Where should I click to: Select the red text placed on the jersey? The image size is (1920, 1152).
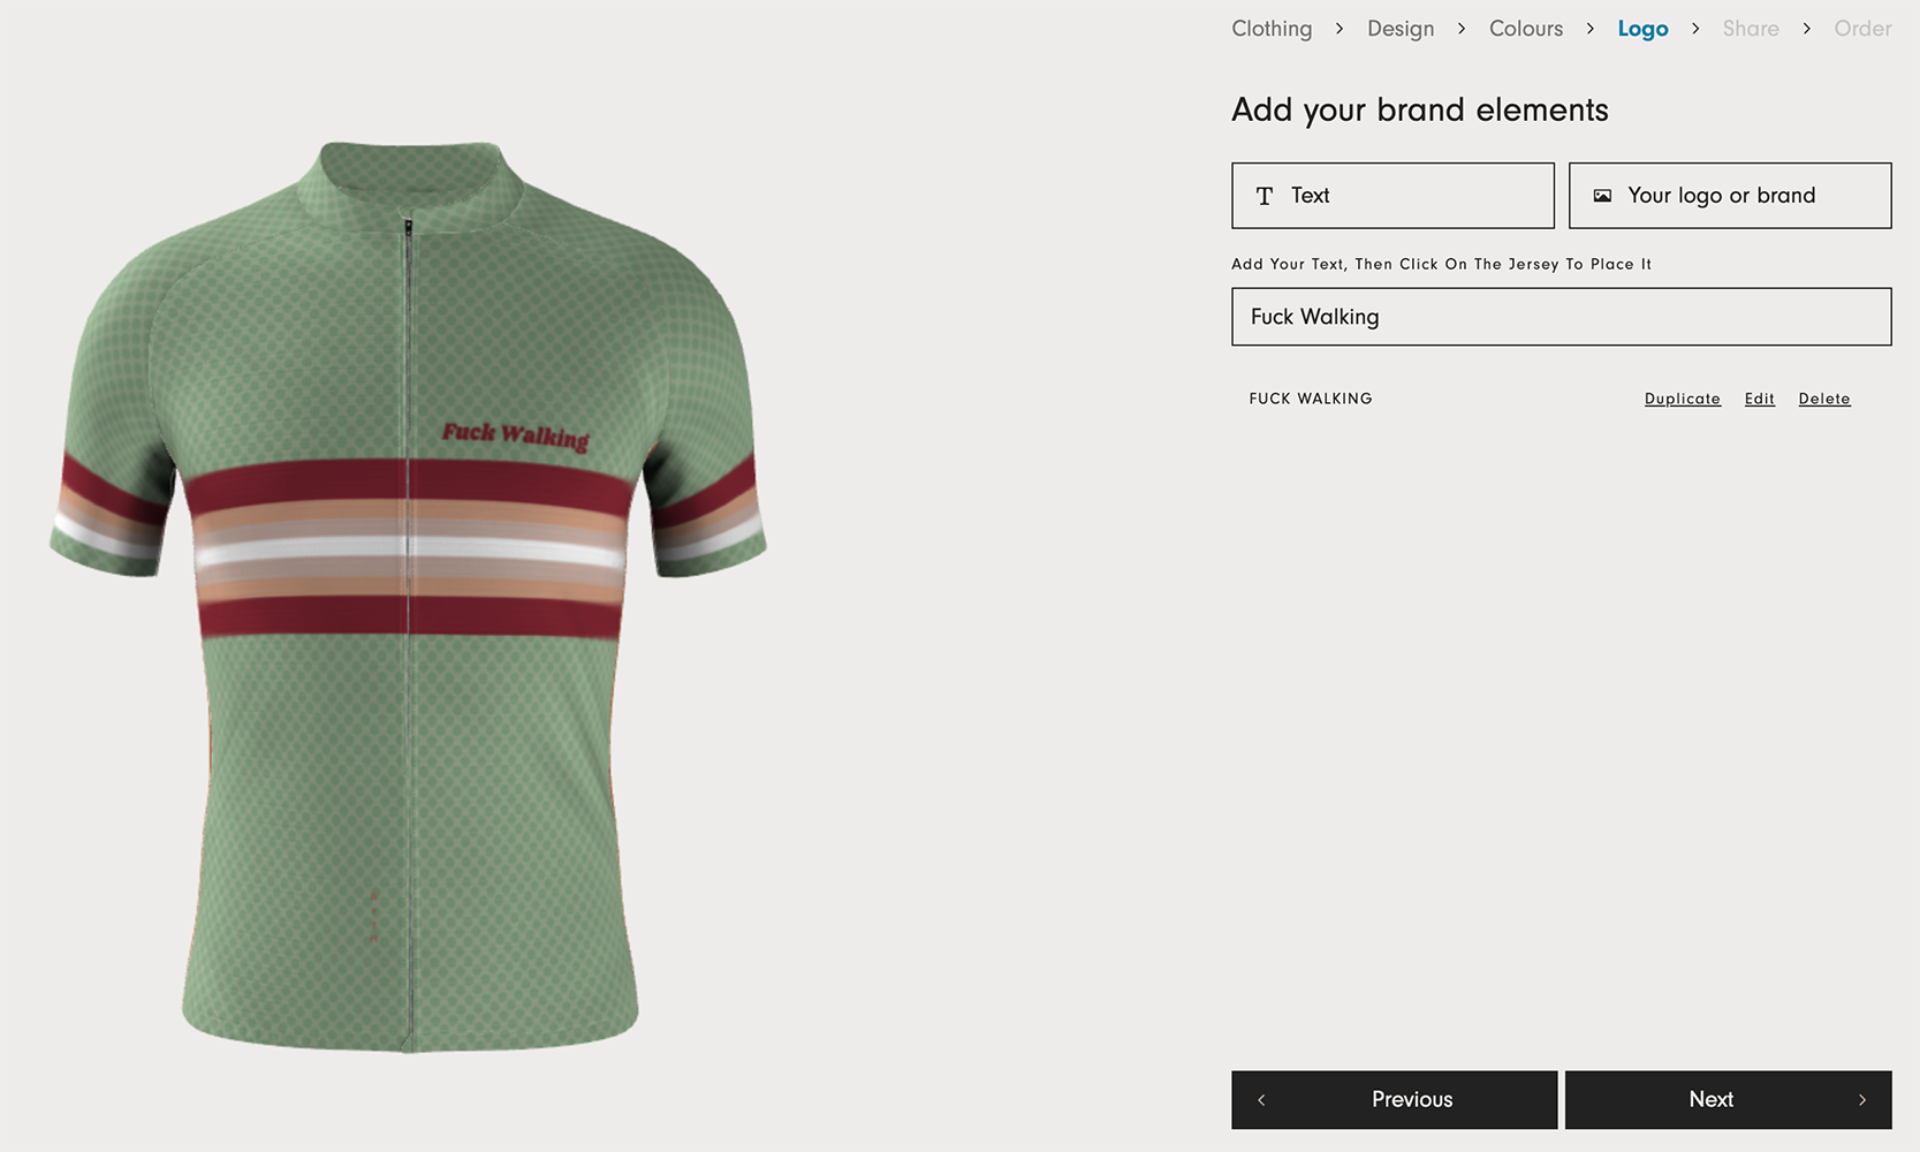point(515,435)
